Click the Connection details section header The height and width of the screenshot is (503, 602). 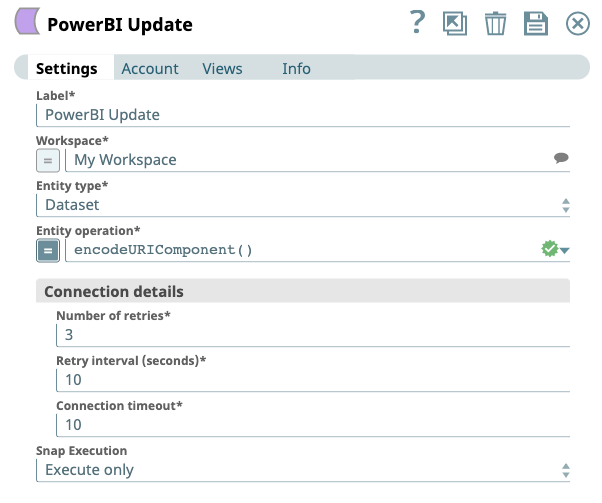(303, 291)
